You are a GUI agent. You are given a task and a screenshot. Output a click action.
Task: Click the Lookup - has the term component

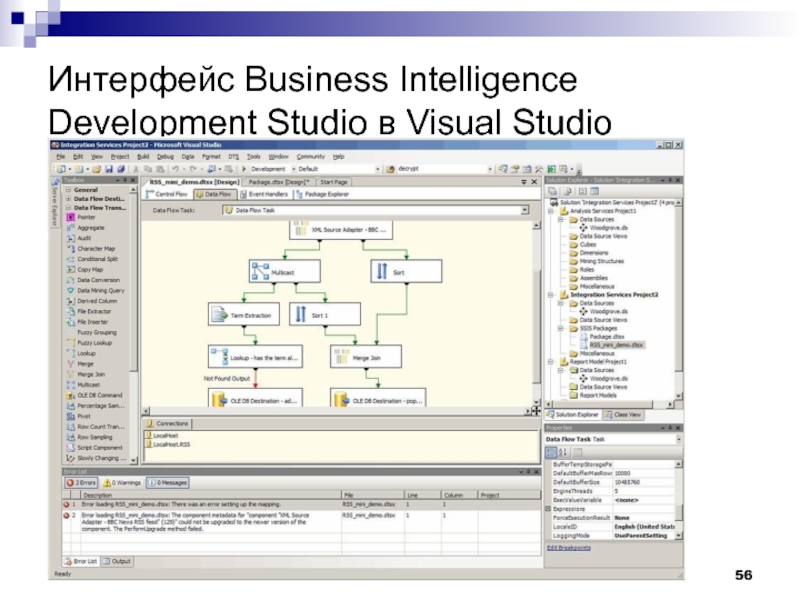(x=255, y=357)
